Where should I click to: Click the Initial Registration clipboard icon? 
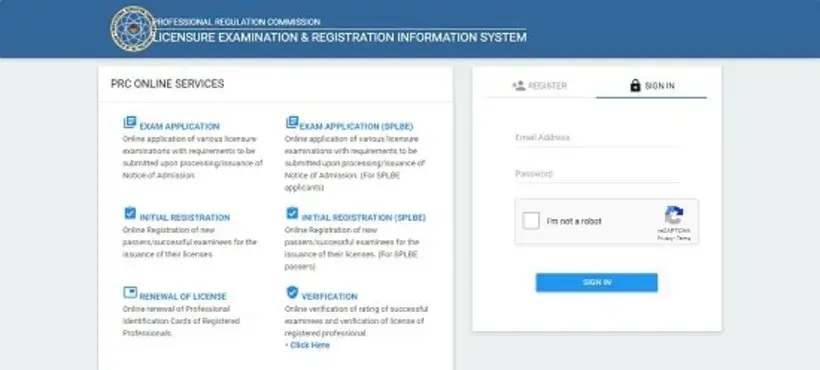click(130, 213)
